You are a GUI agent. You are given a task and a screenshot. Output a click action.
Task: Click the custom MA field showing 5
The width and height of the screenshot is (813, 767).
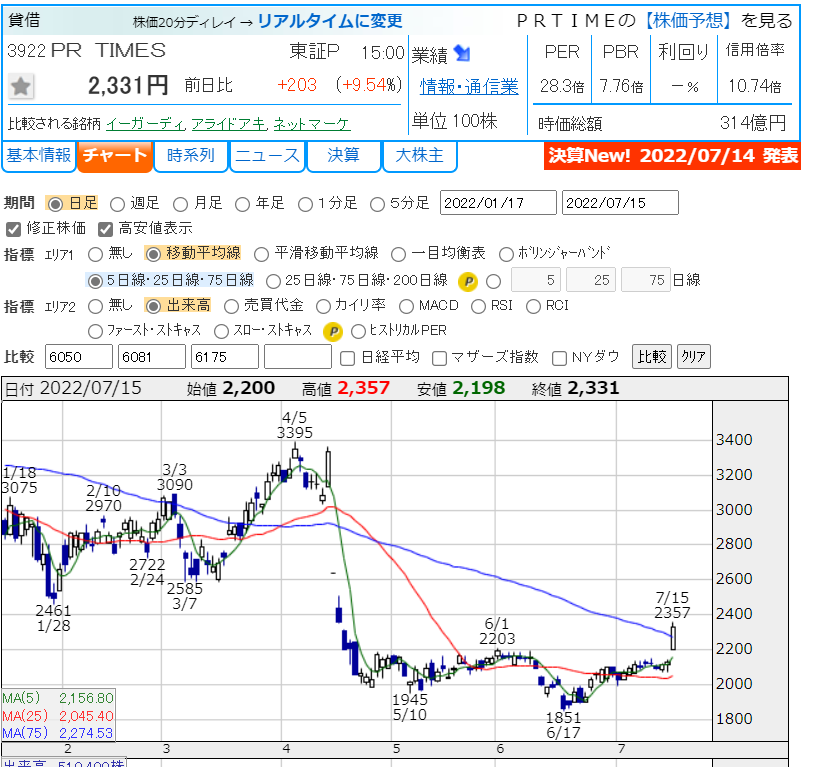(x=537, y=280)
